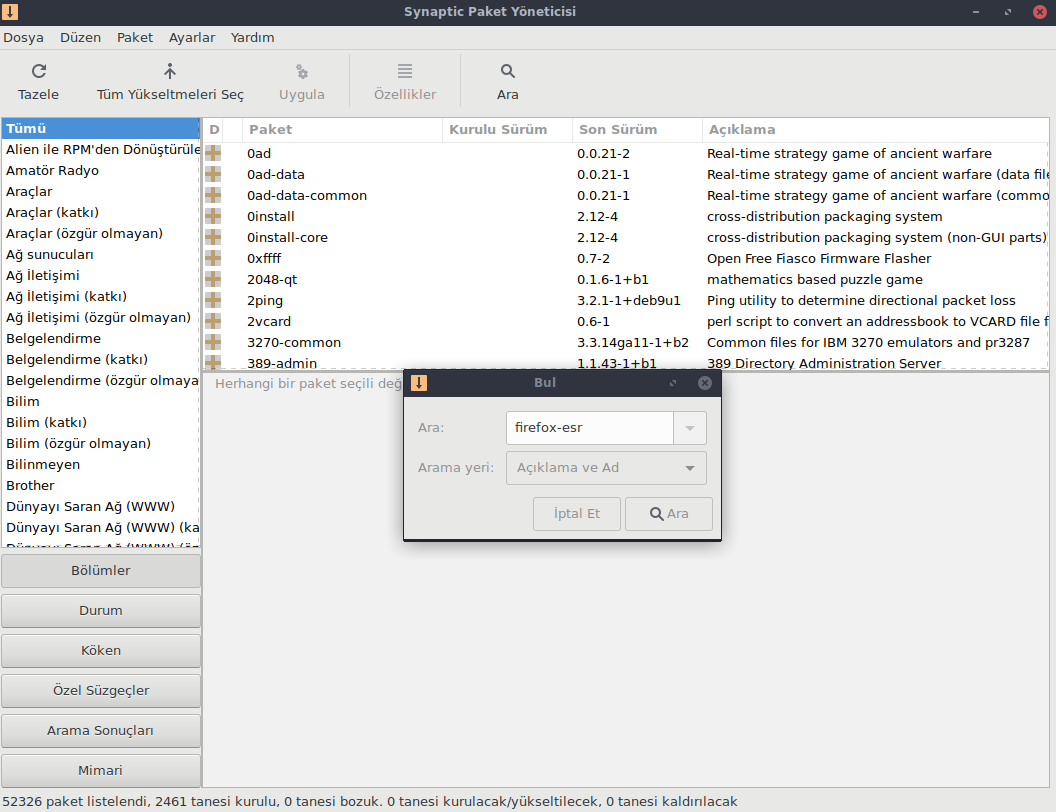Image resolution: width=1056 pixels, height=812 pixels.
Task: Click the Ara button in Bul dialog
Action: [669, 514]
